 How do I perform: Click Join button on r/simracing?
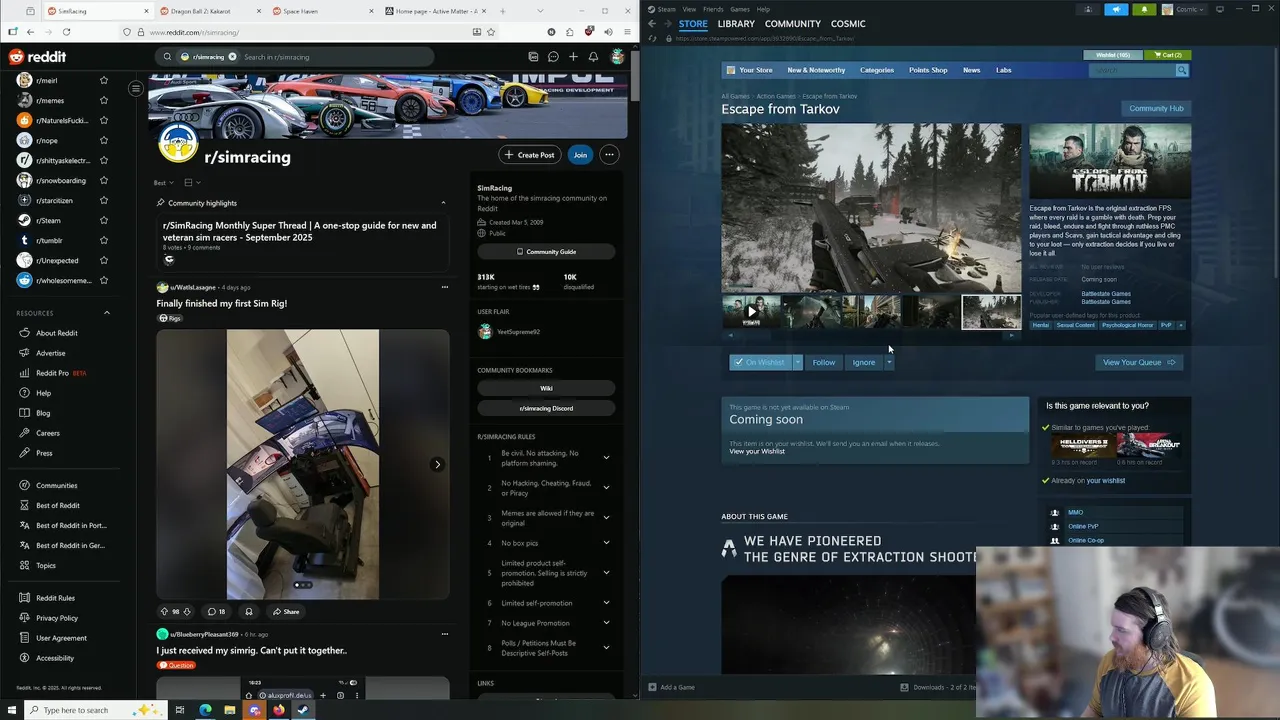pos(580,155)
